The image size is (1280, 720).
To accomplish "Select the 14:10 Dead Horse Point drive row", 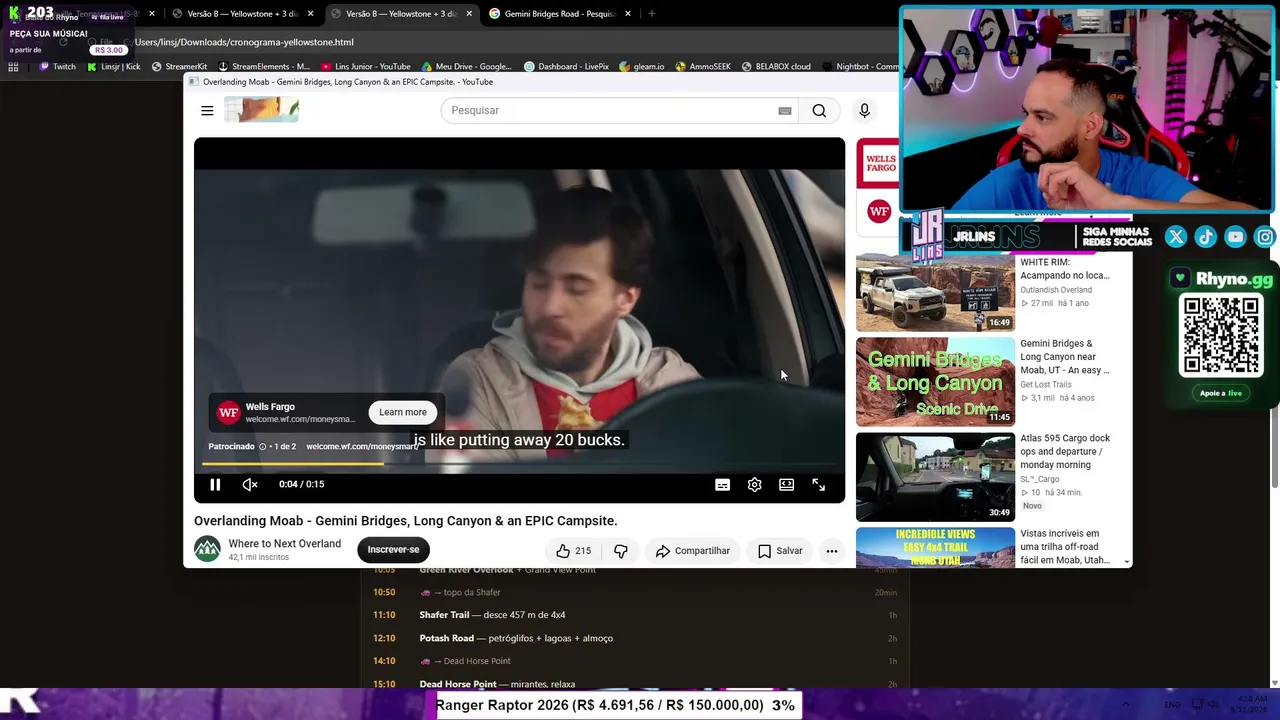I will [x=635, y=661].
